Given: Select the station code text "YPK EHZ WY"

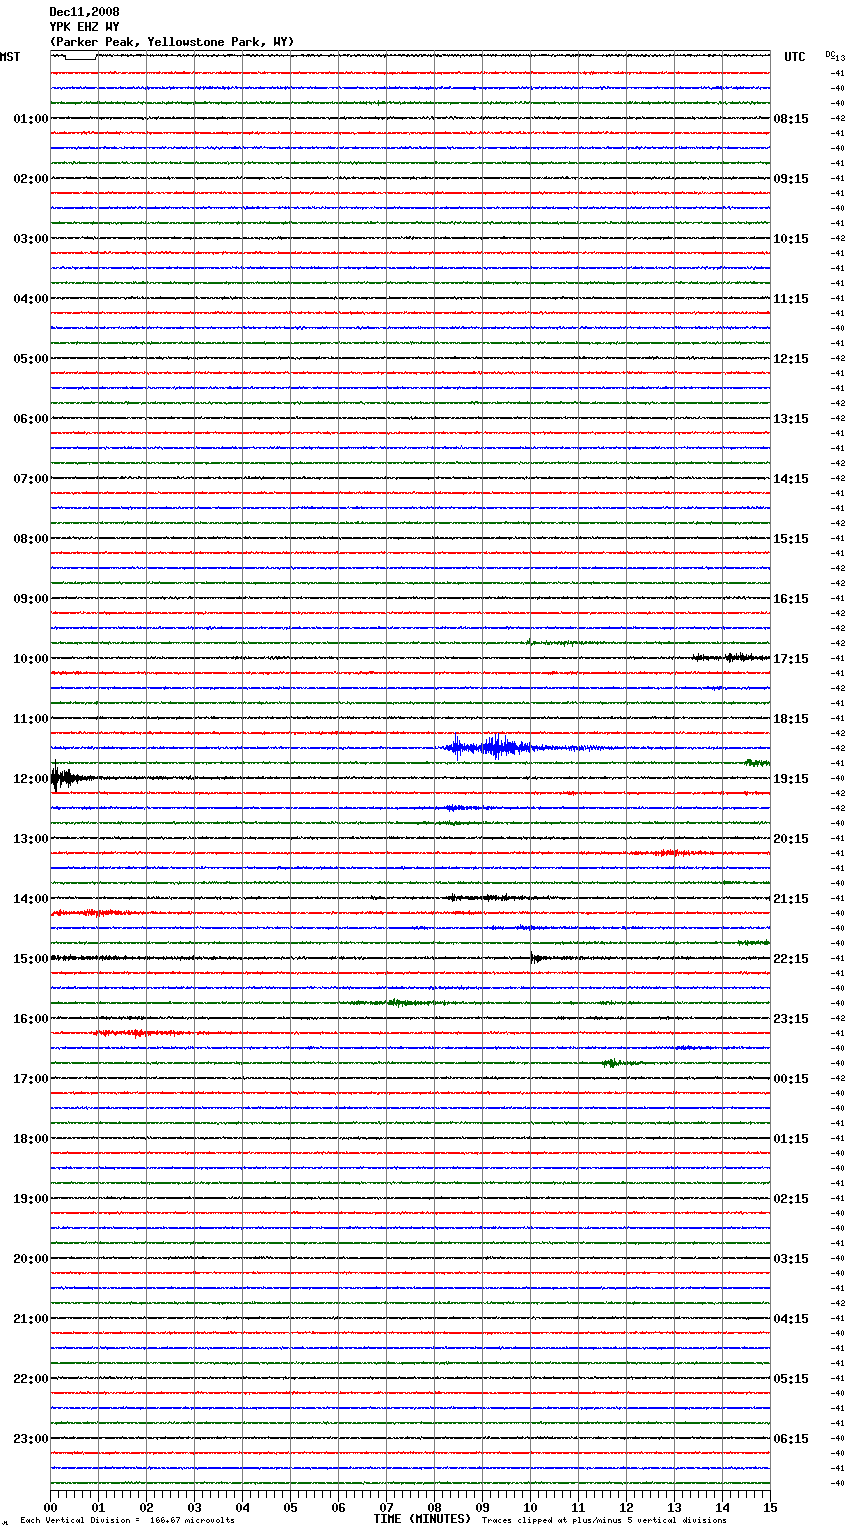Looking at the screenshot, I should 84,27.
